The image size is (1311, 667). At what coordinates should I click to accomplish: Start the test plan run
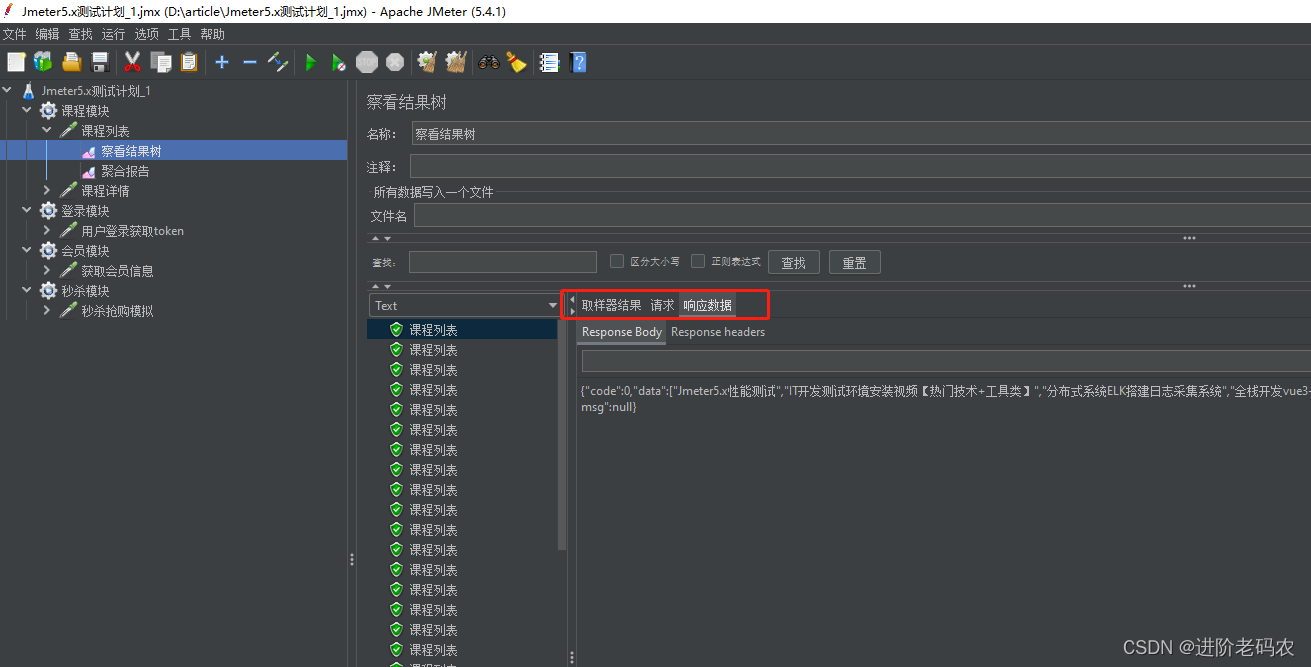click(310, 62)
